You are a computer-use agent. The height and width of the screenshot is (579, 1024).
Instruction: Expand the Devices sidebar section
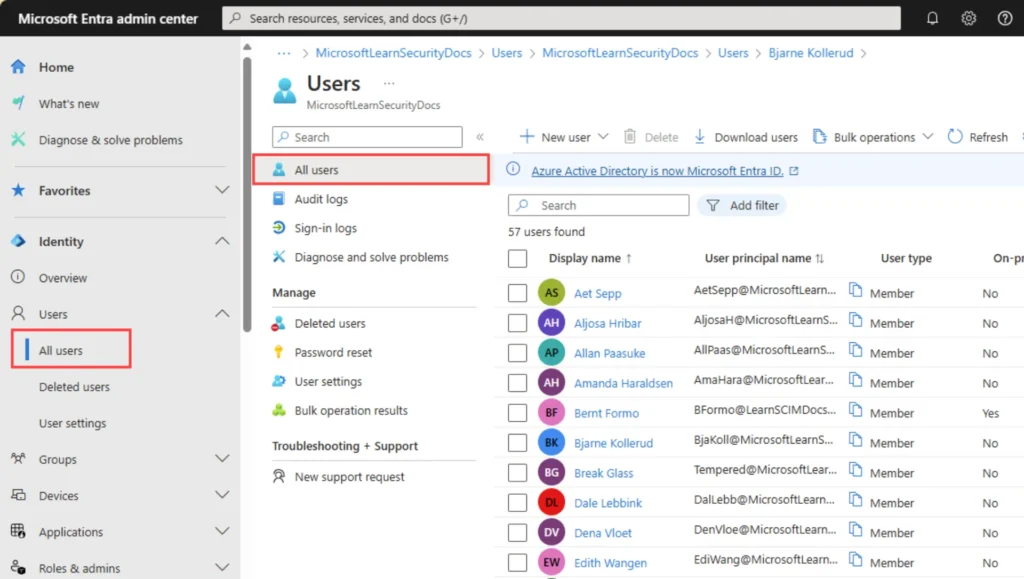[222, 495]
